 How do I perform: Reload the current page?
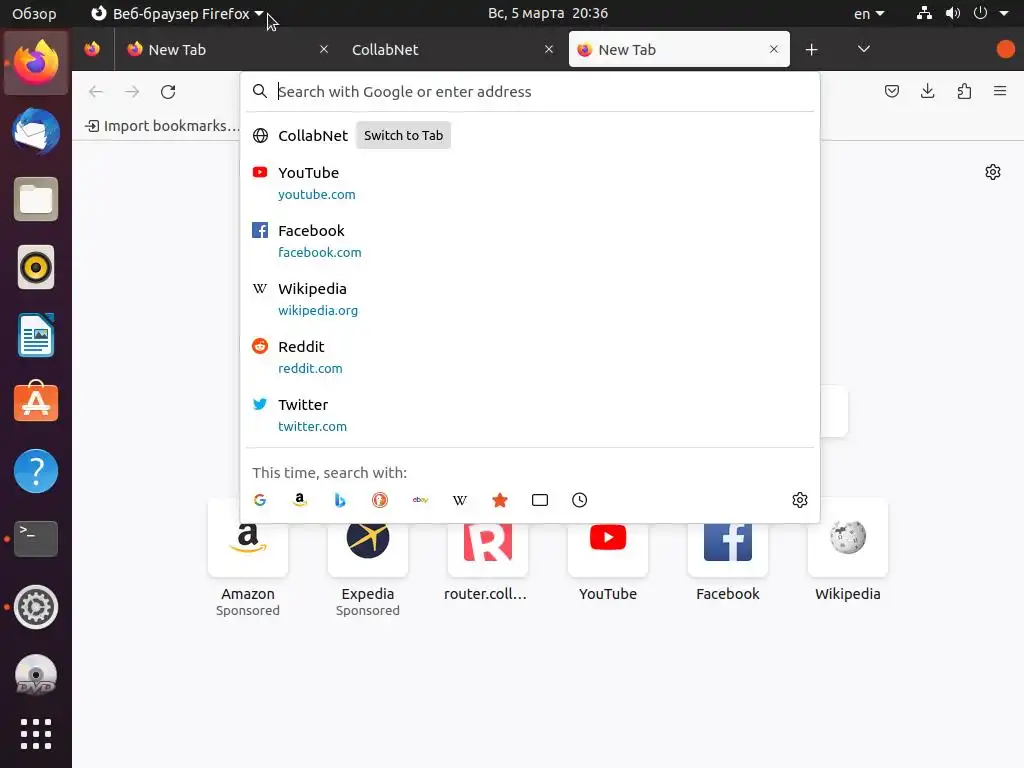168,92
